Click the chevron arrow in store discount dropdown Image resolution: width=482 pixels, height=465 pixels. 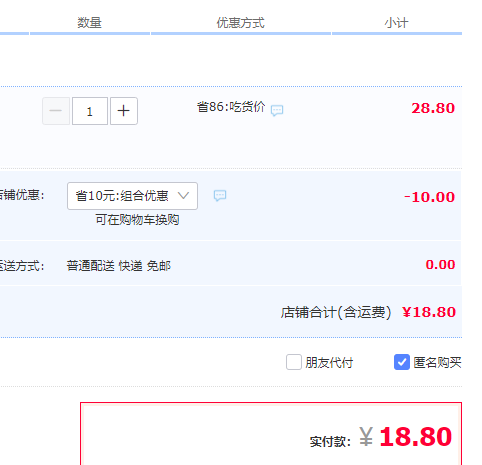click(184, 195)
